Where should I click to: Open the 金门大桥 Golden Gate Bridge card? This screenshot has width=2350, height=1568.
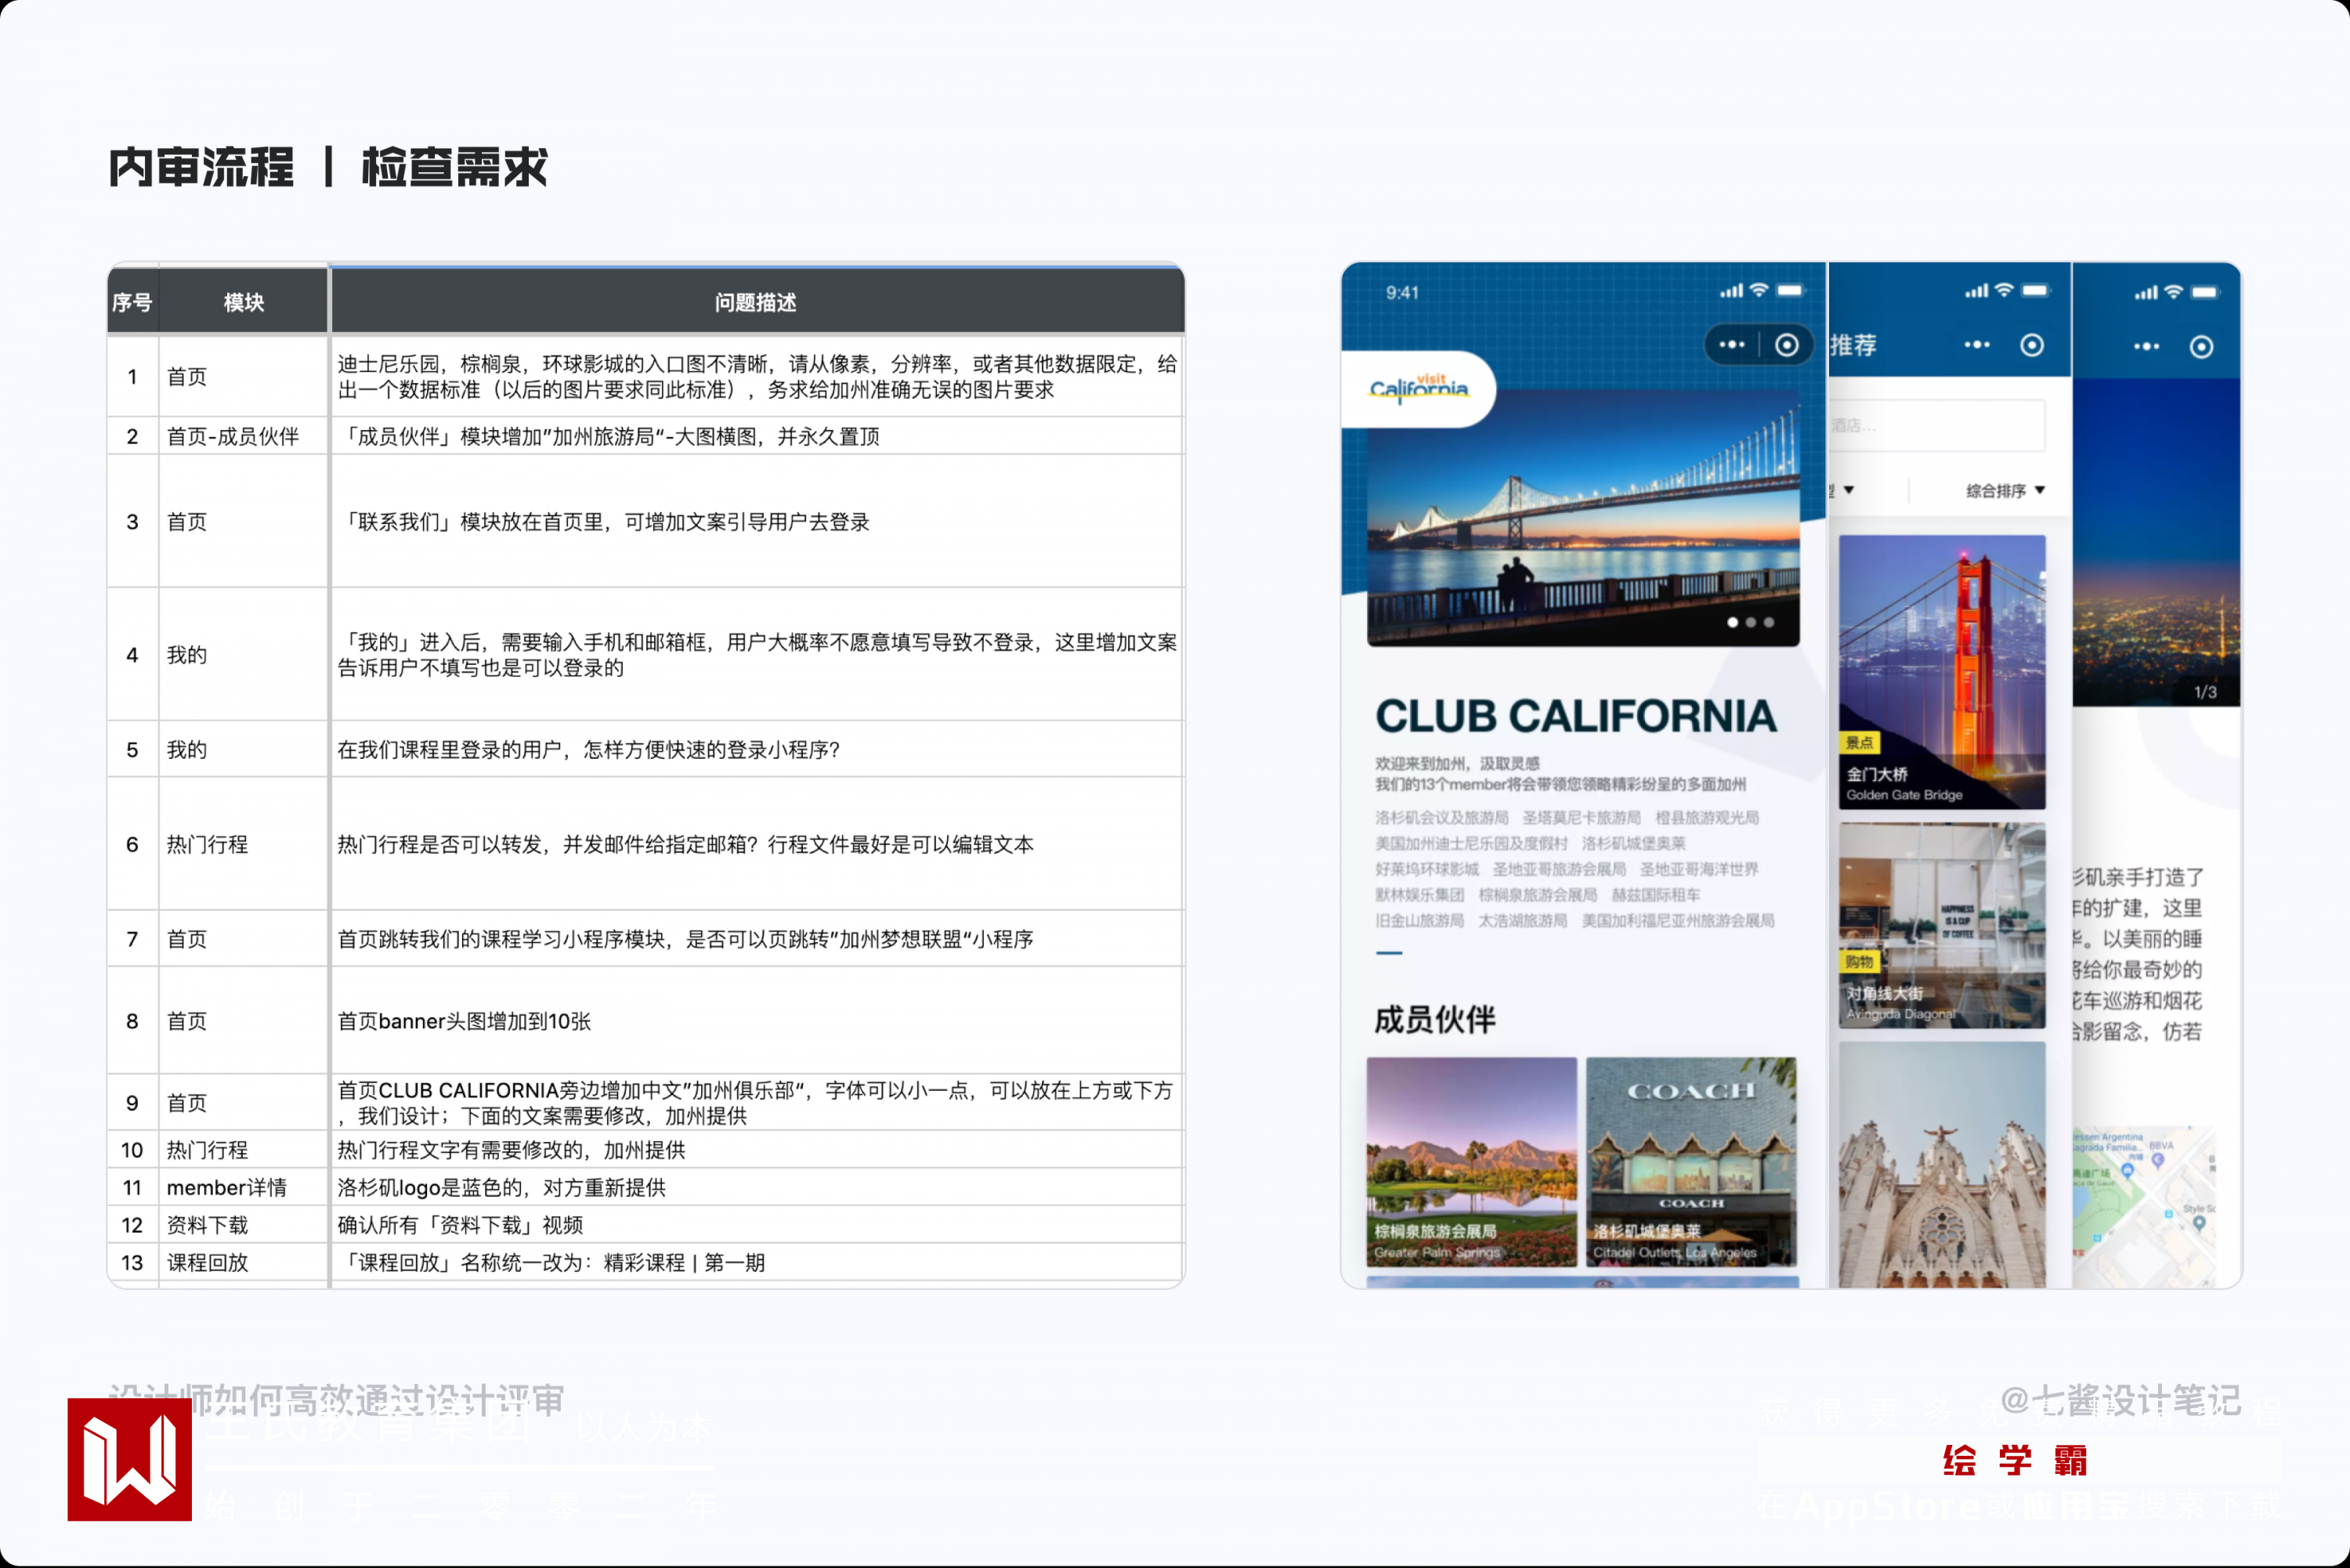coord(1941,671)
